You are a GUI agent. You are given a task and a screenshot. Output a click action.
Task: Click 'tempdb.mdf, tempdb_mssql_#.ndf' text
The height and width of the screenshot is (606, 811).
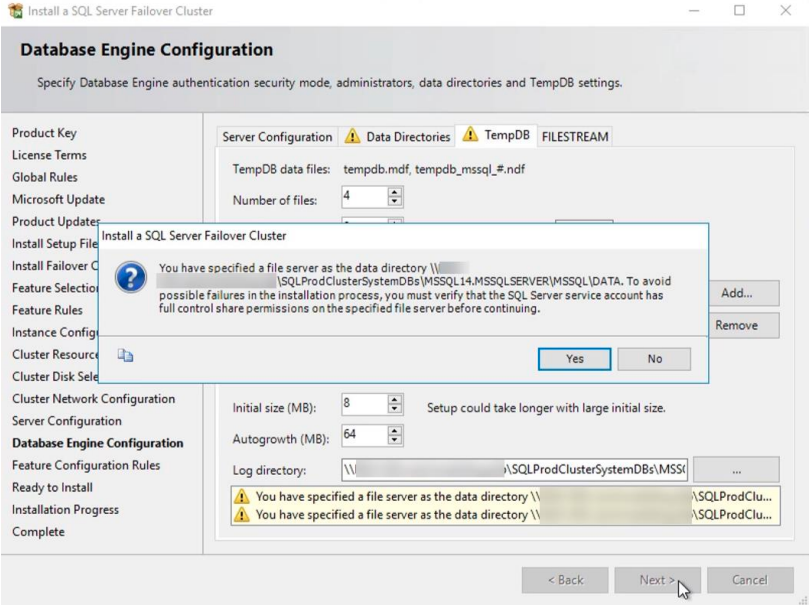point(434,169)
